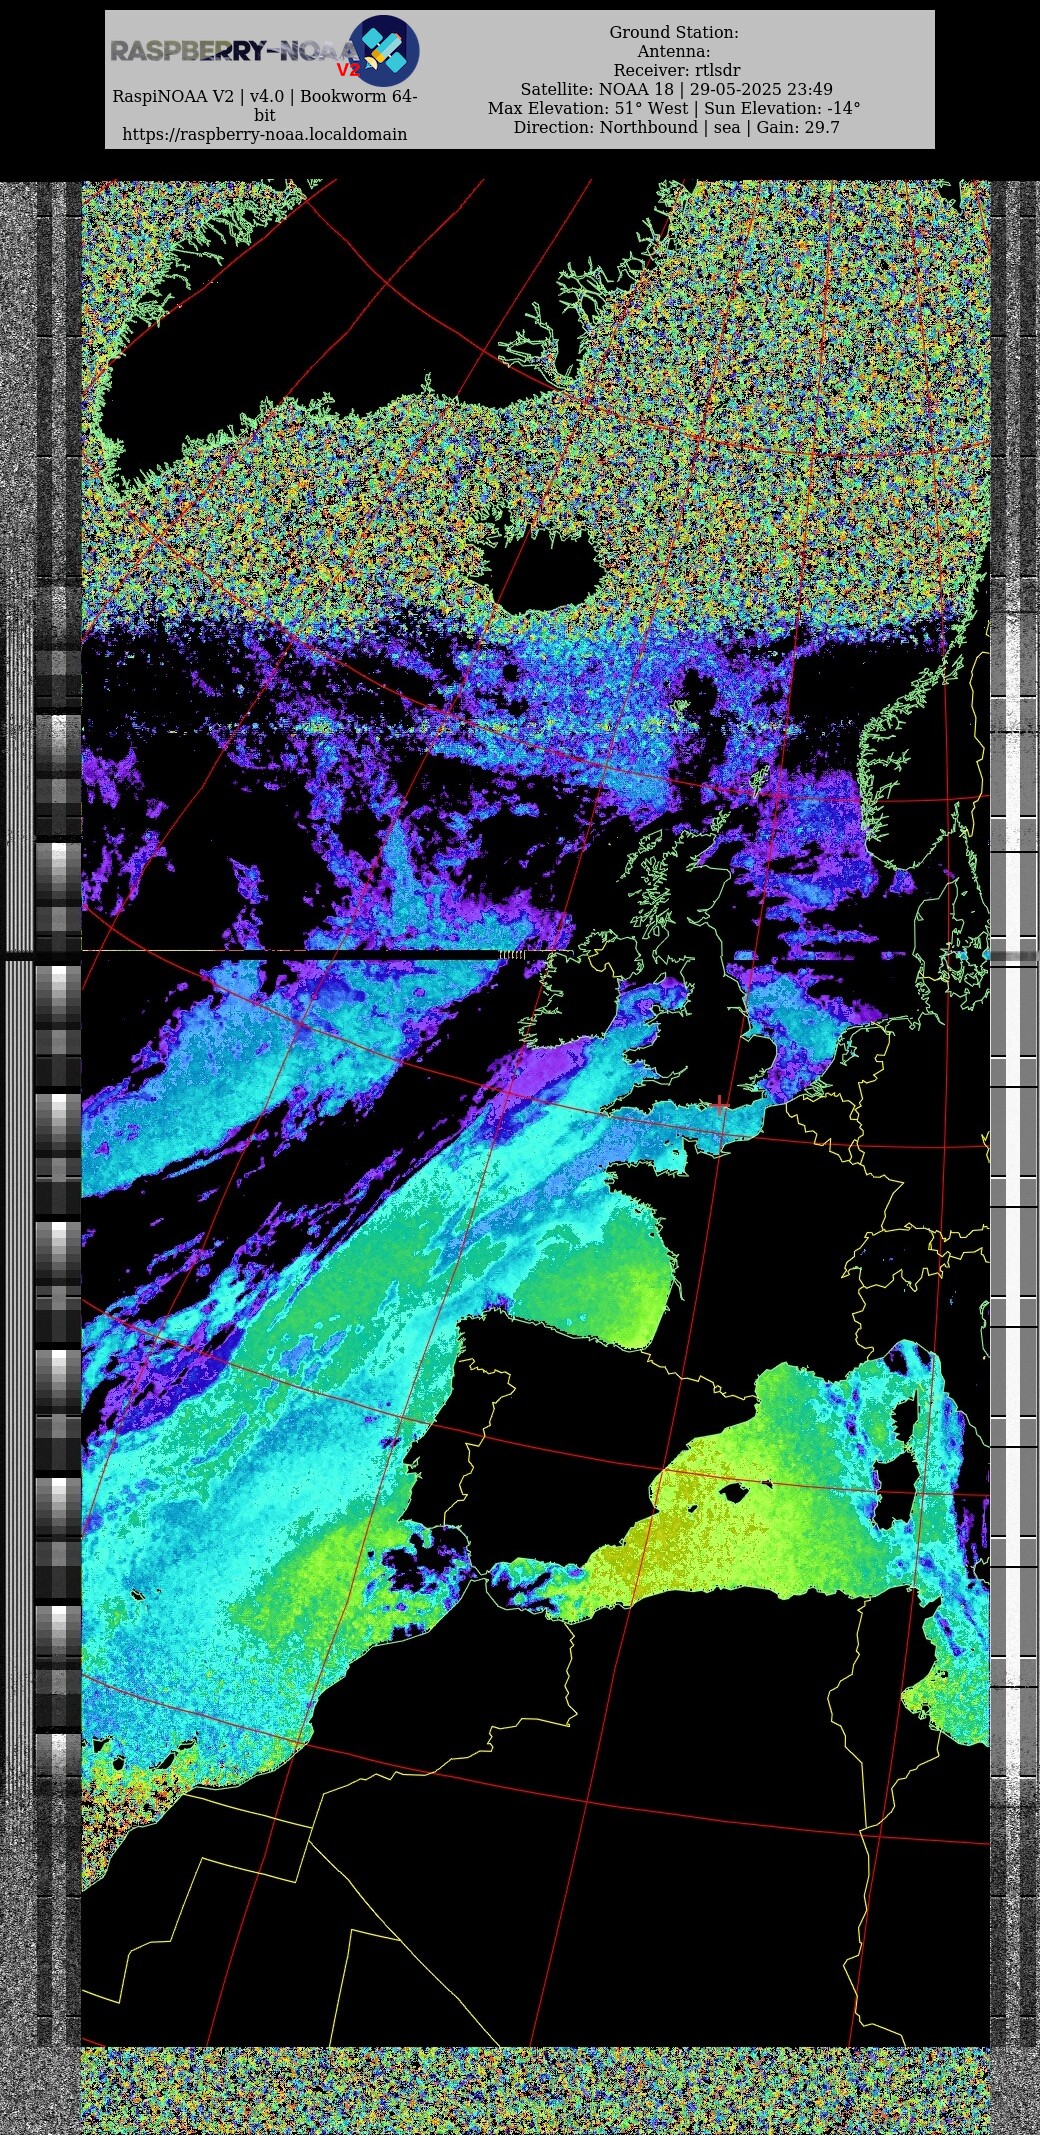Screen dimensions: 1040x2135
Task: Click the 'Ground Station:' label
Action: pos(674,33)
